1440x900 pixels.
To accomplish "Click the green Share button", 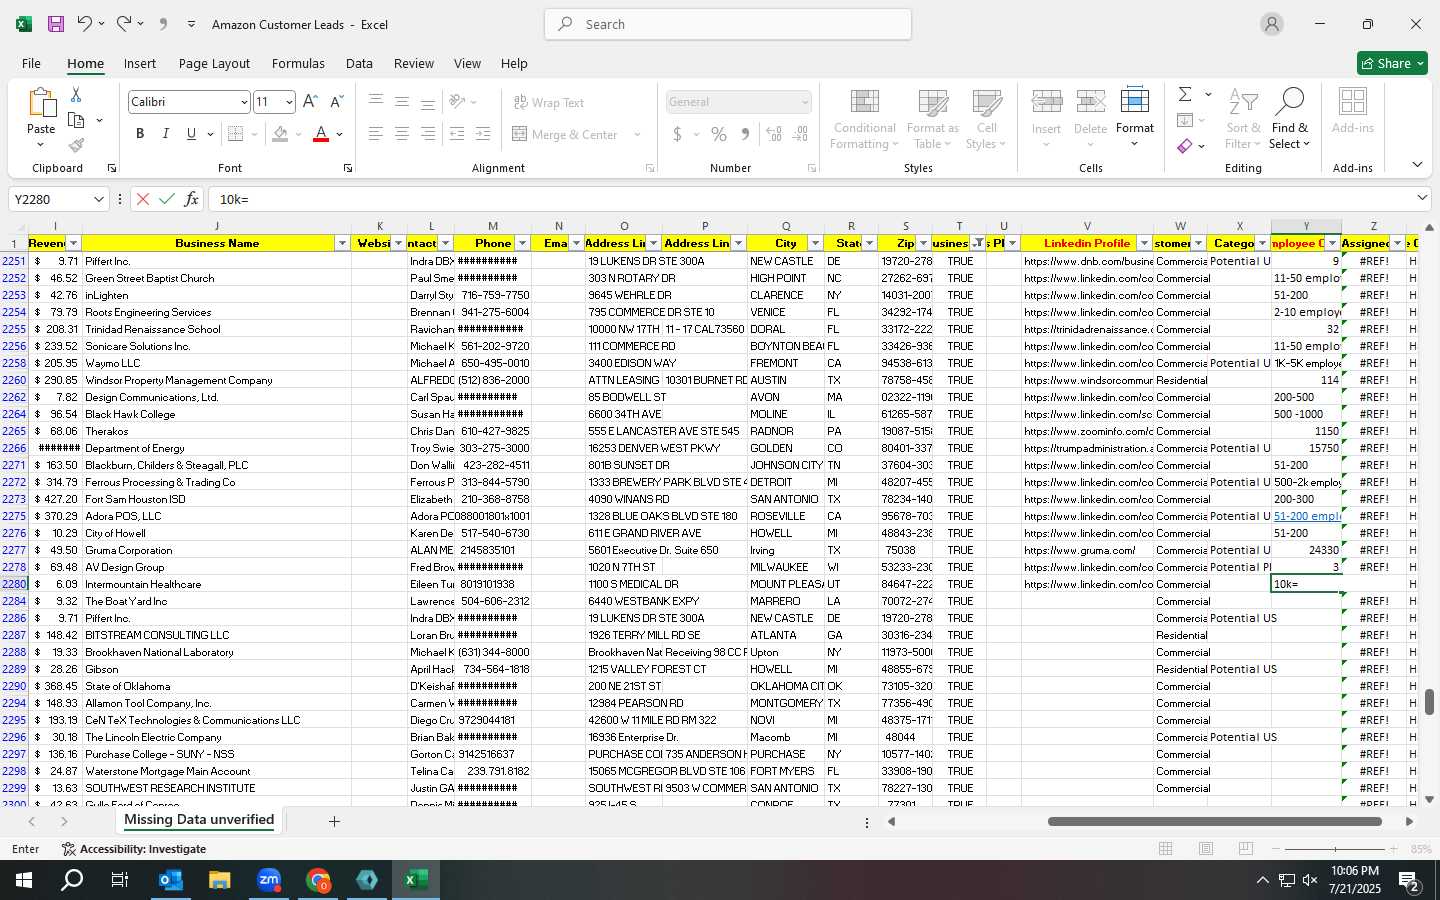I will [x=1392, y=63].
